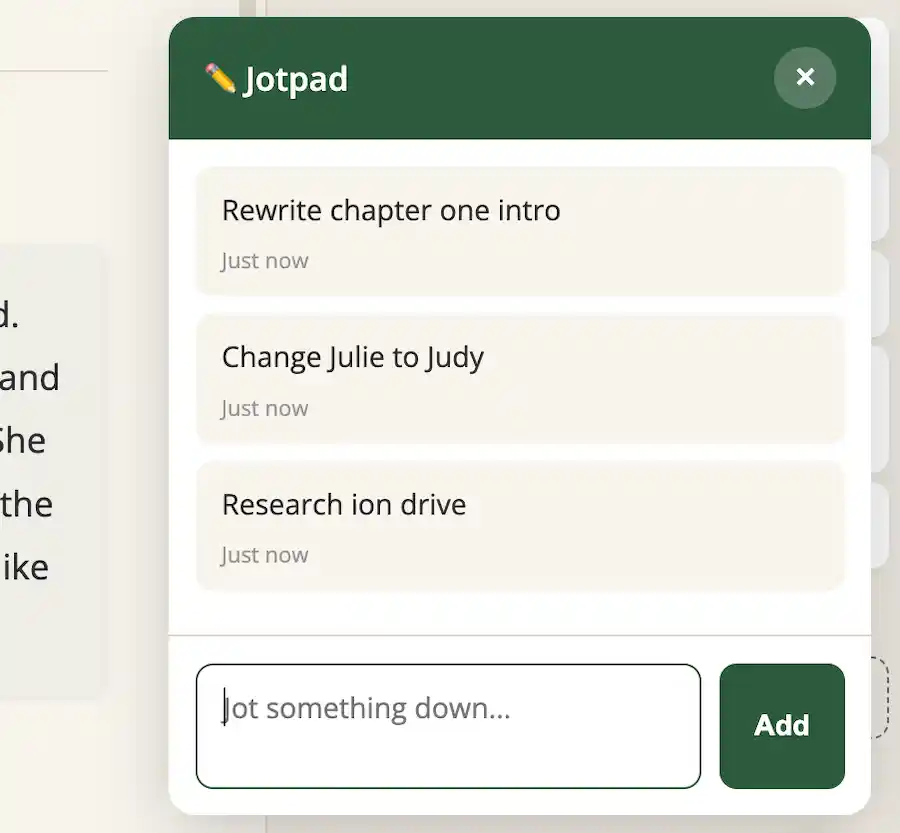Click the Jotpad title text
The height and width of the screenshot is (833, 900).
pos(295,78)
